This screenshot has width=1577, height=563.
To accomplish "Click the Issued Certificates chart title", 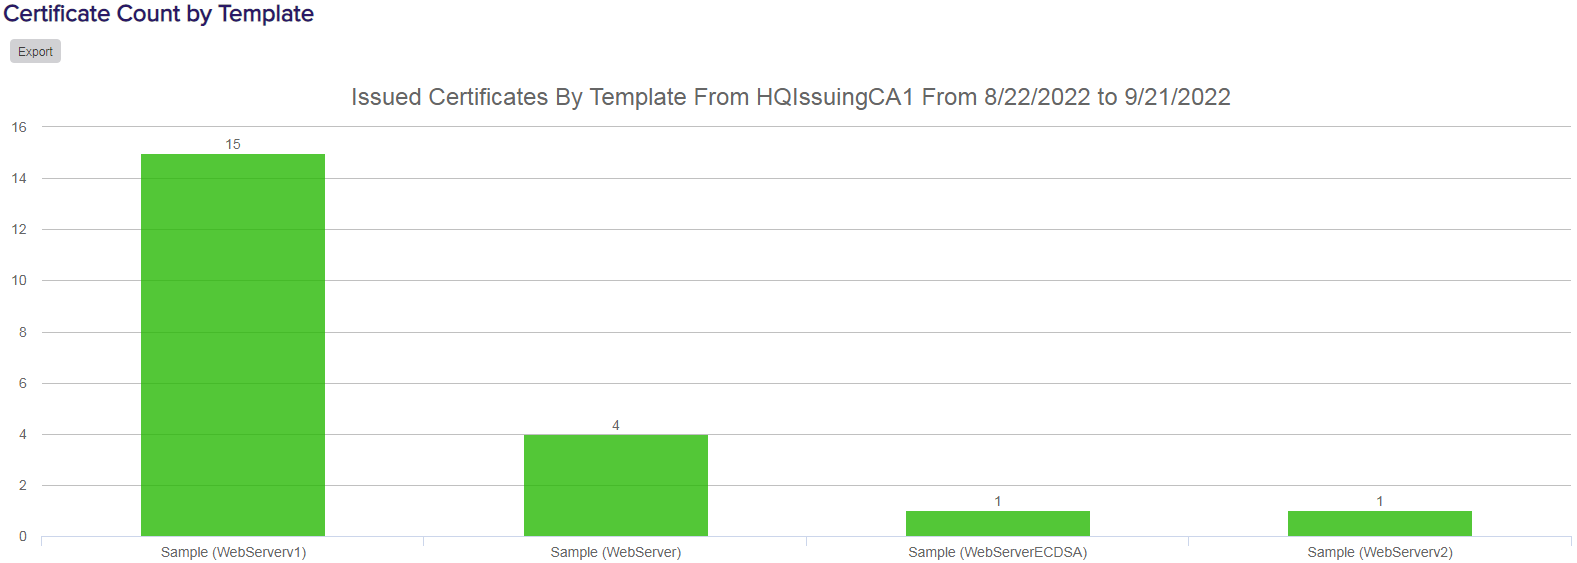I will point(790,97).
